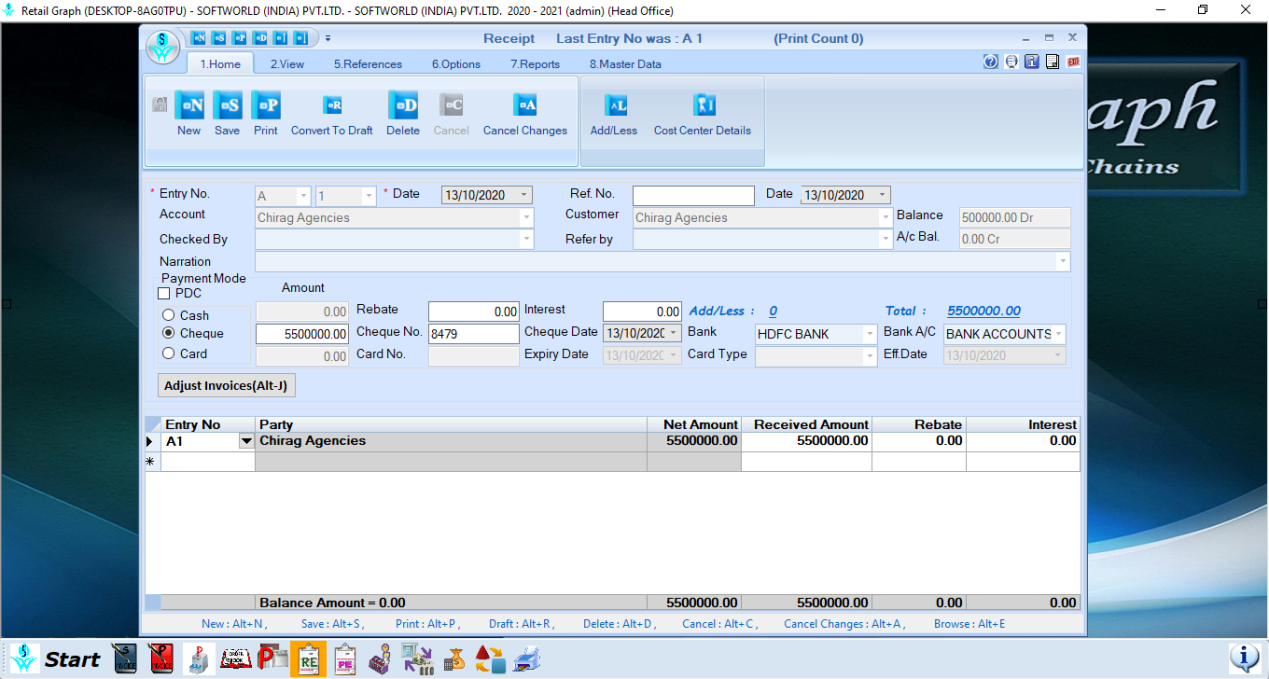The width and height of the screenshot is (1269, 679).
Task: Expand the A1 entry dropdown in grid
Action: pyautogui.click(x=246, y=441)
